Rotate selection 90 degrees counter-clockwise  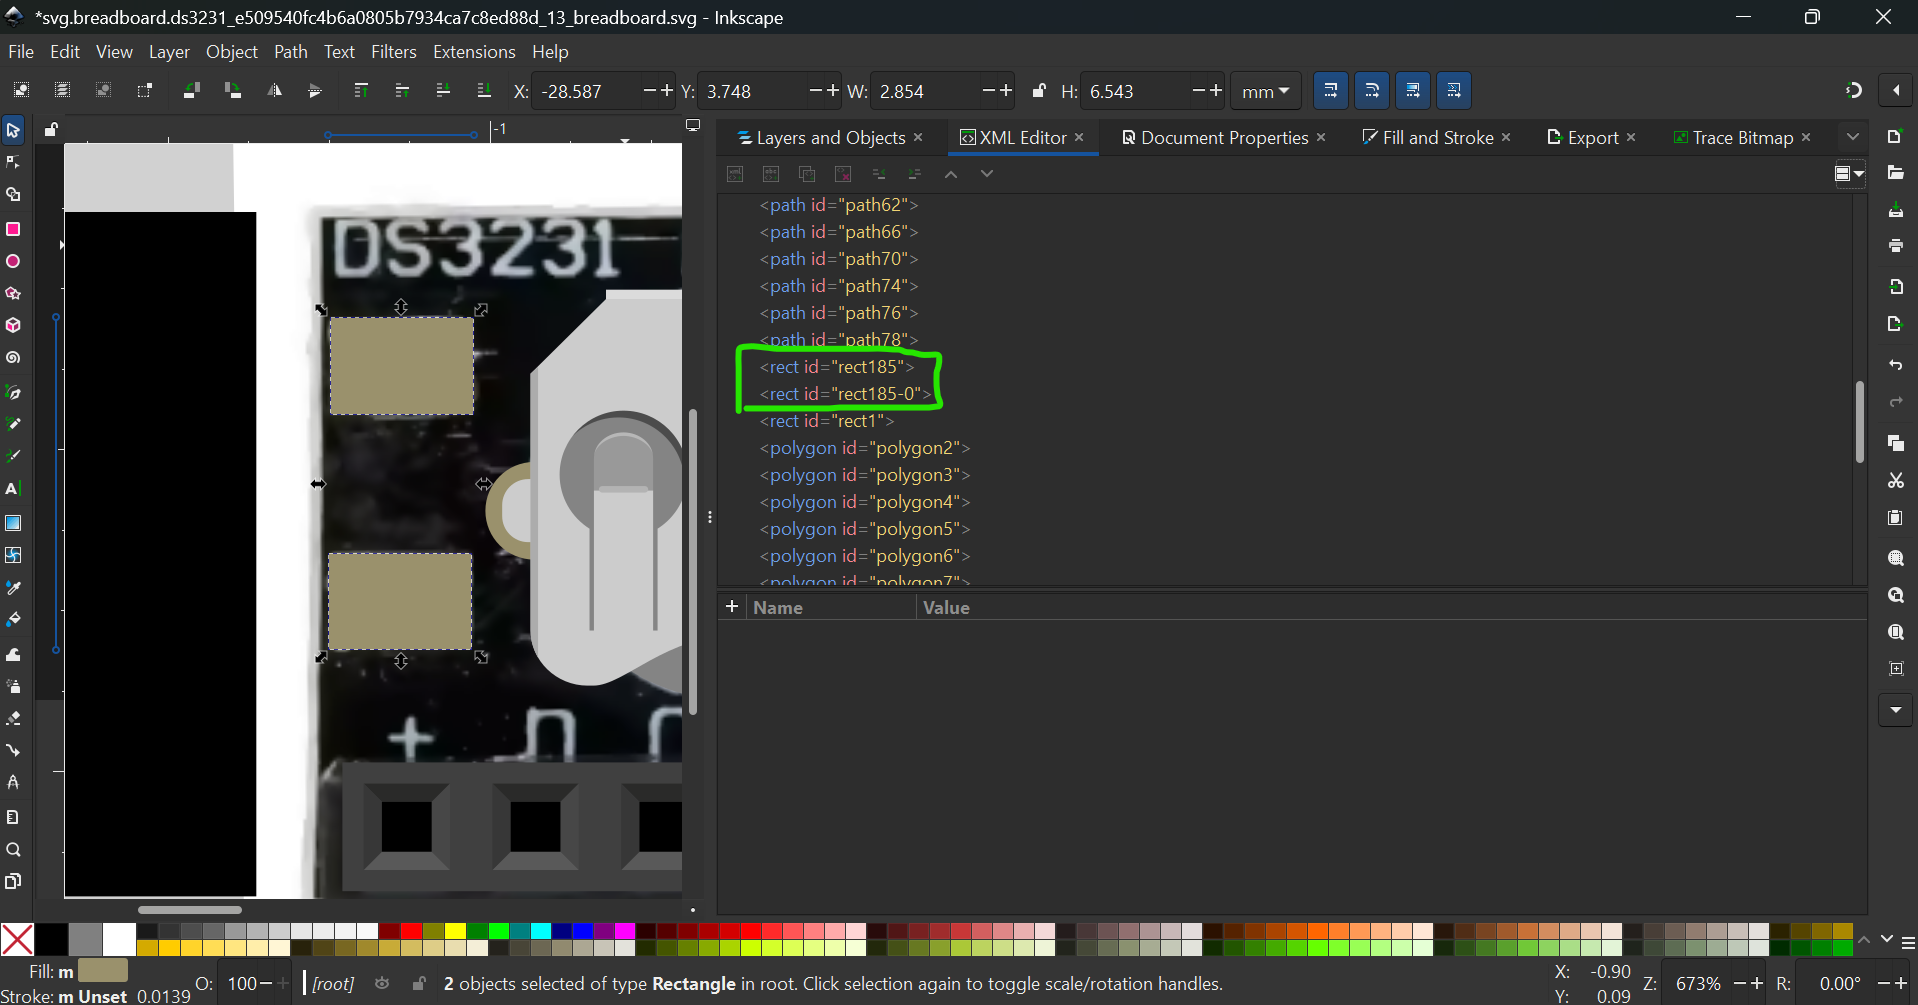click(x=191, y=91)
